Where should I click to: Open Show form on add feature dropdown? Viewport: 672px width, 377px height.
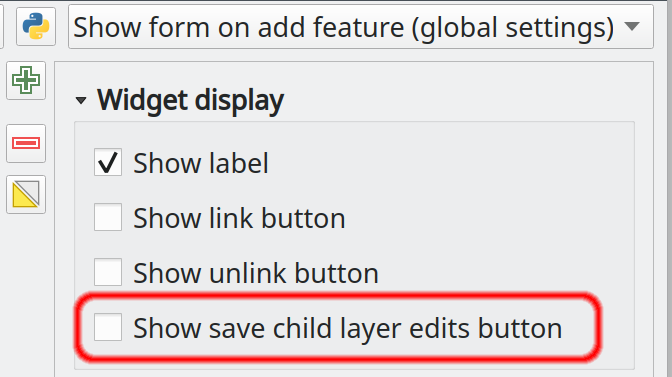(x=361, y=27)
